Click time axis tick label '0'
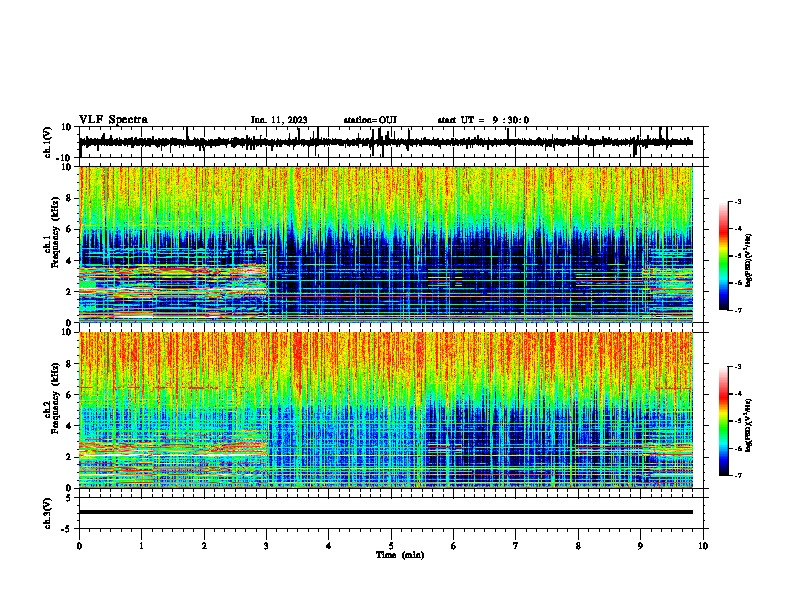 pyautogui.click(x=79, y=546)
